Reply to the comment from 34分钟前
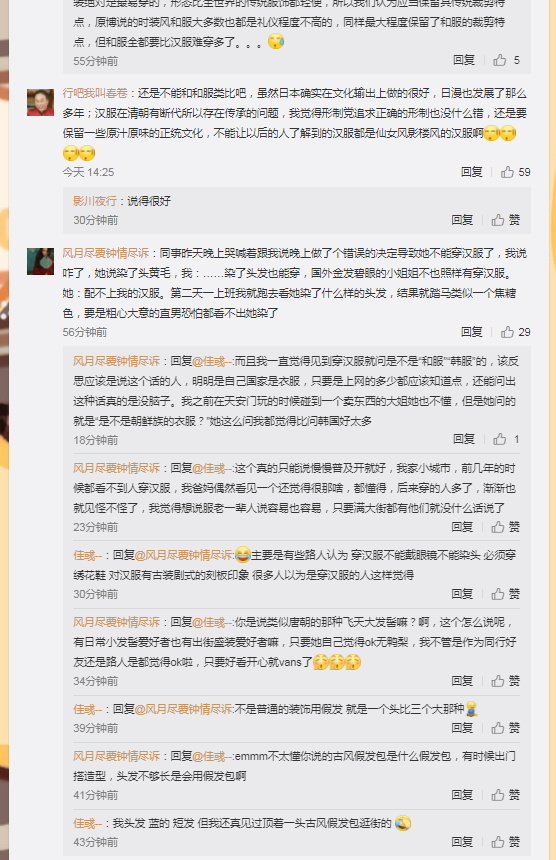Image resolution: width=556 pixels, height=860 pixels. pyautogui.click(x=462, y=681)
